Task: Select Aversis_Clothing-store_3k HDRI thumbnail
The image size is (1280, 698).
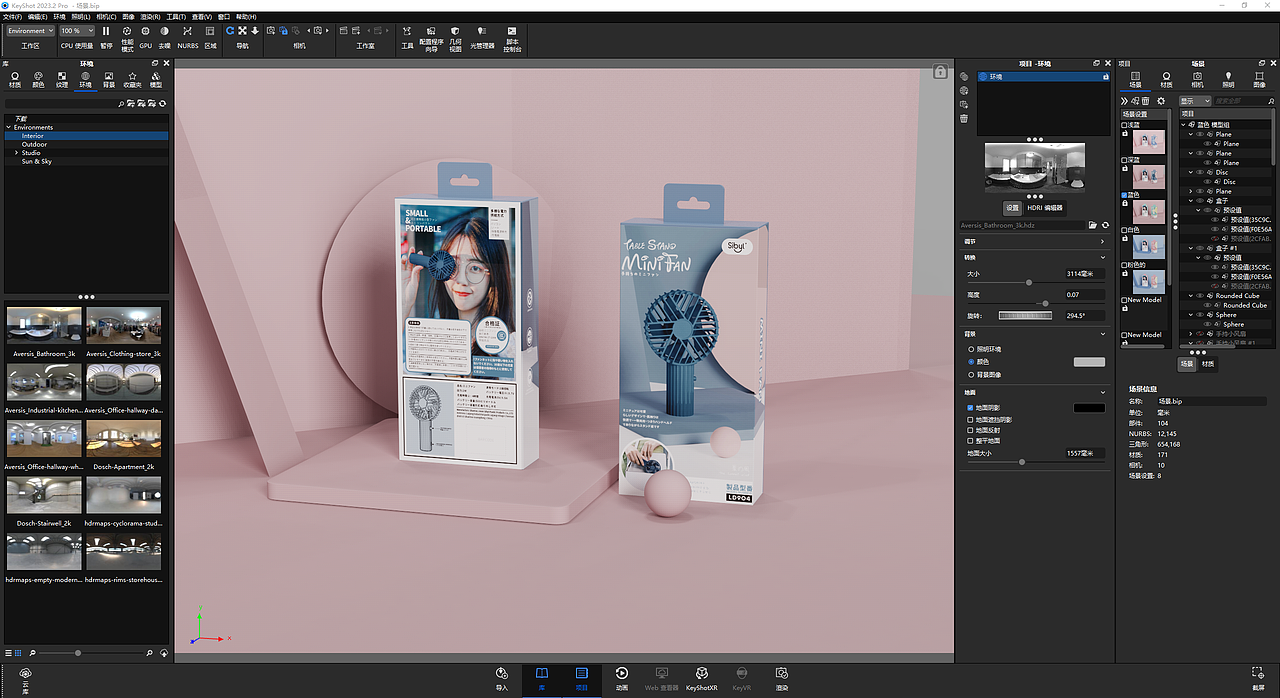Action: 123,327
